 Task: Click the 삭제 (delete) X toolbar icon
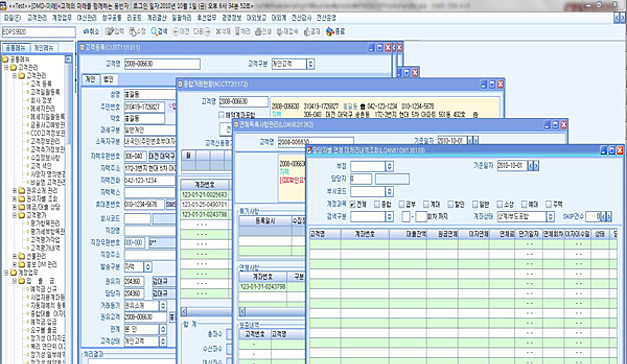pos(218,31)
